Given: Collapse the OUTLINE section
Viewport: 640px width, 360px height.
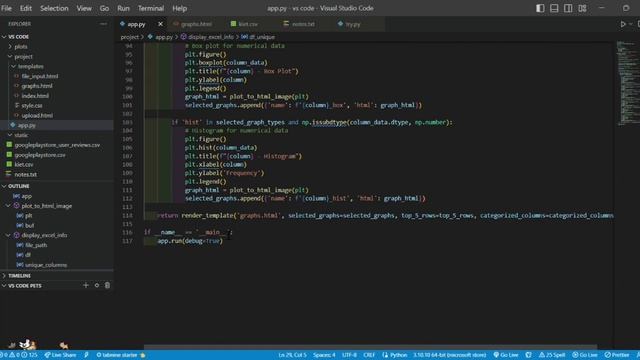Looking at the screenshot, I should 18,186.
